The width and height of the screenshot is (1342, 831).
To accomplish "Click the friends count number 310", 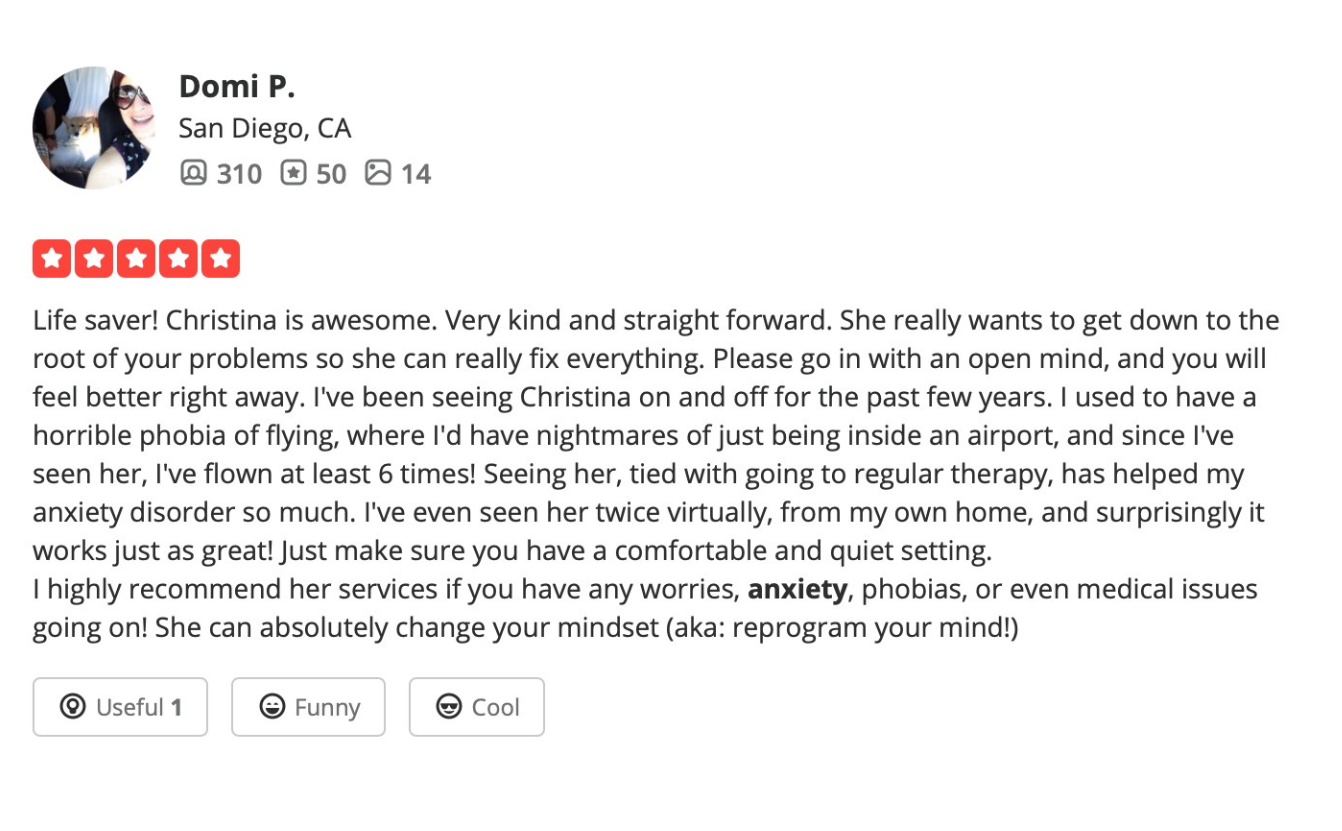I will (x=240, y=173).
